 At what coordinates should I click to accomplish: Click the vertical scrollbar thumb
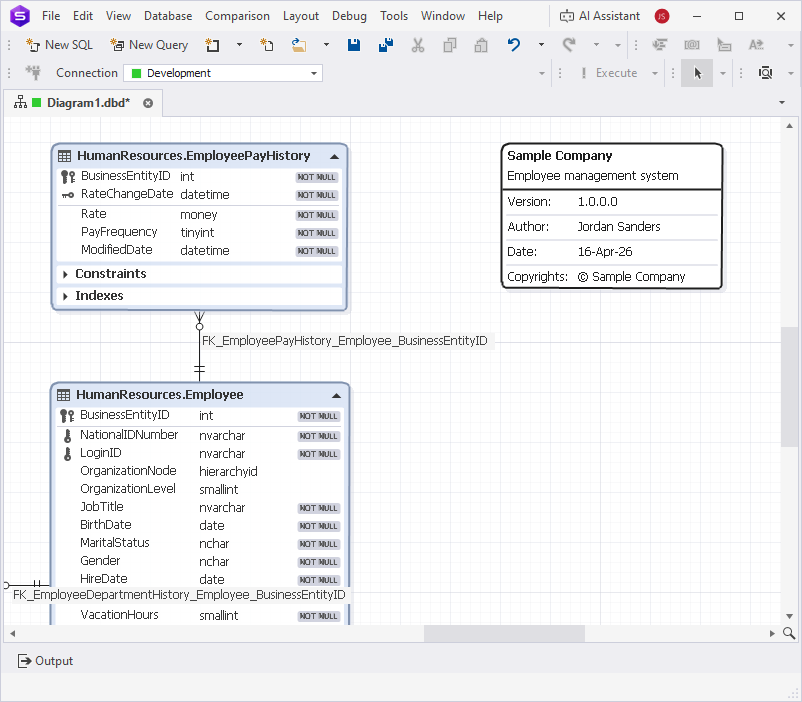point(788,386)
